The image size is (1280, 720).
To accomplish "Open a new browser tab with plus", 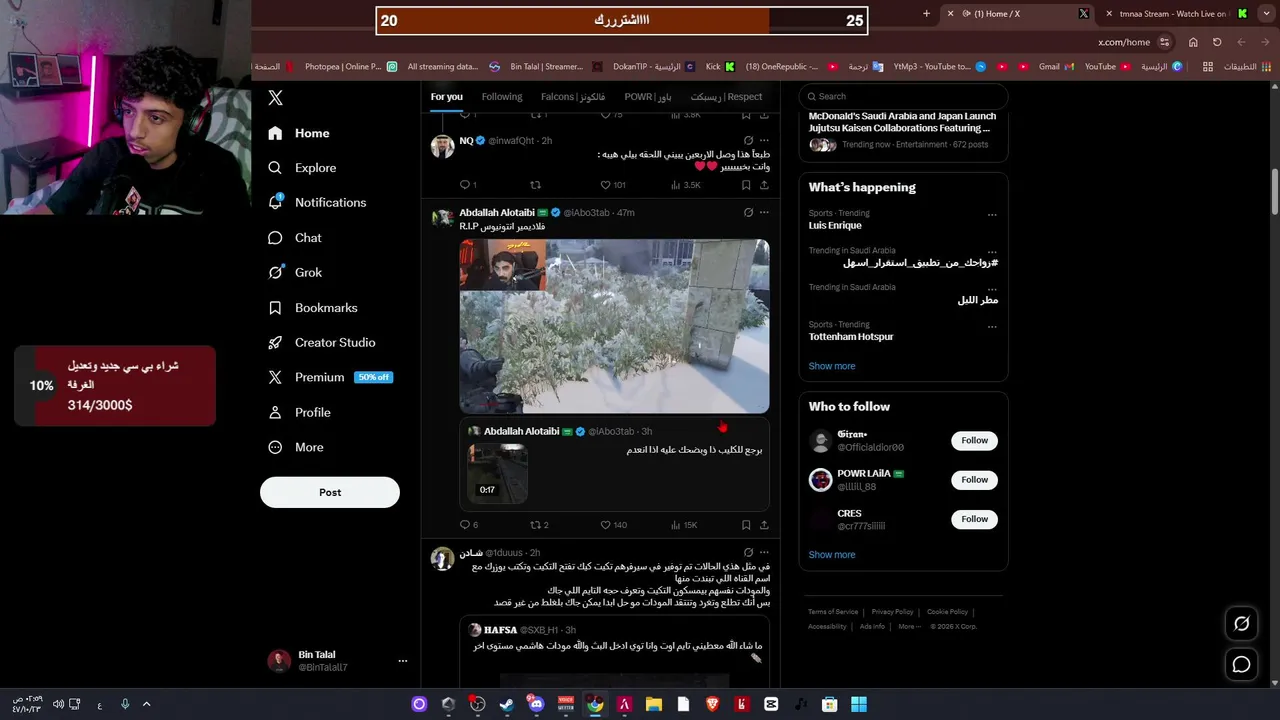I will [926, 14].
